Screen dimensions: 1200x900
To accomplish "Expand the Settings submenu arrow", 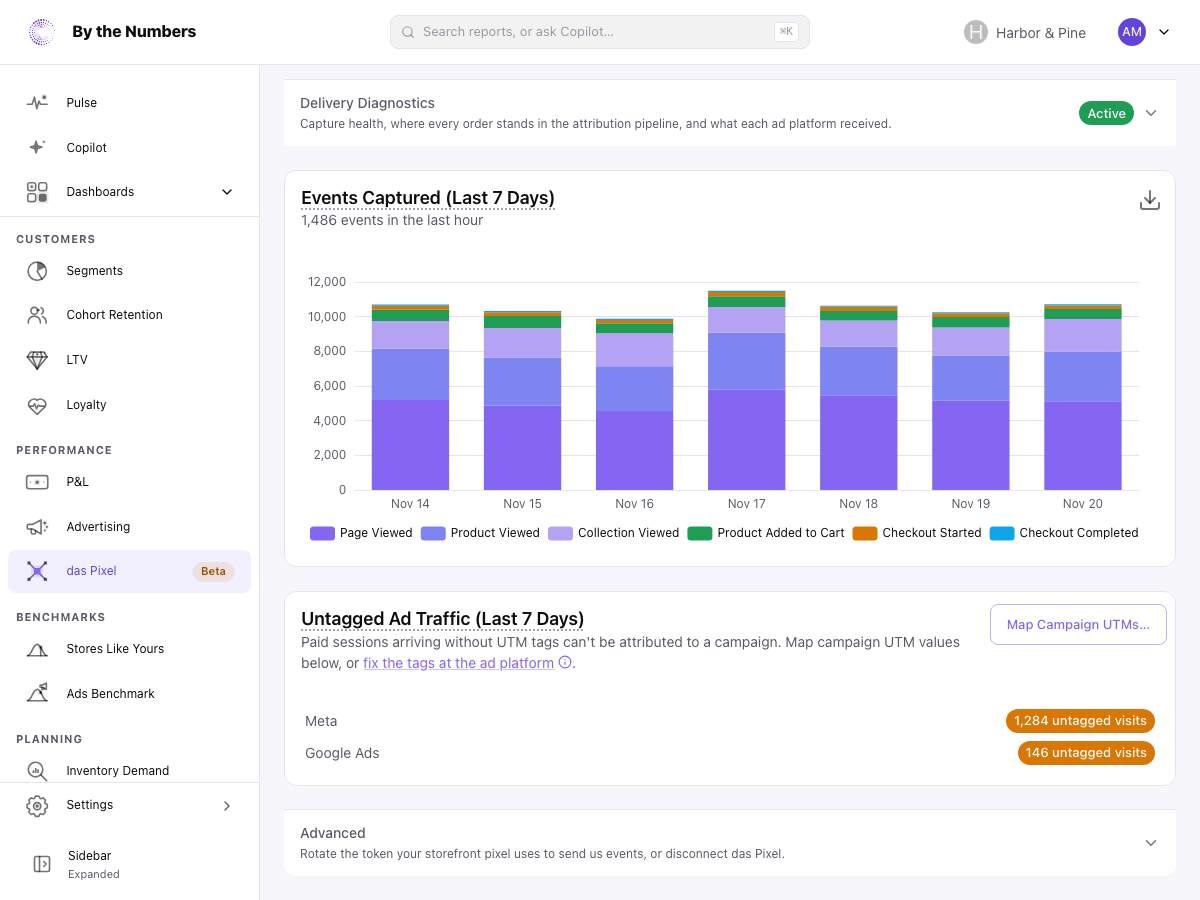I will [x=227, y=805].
